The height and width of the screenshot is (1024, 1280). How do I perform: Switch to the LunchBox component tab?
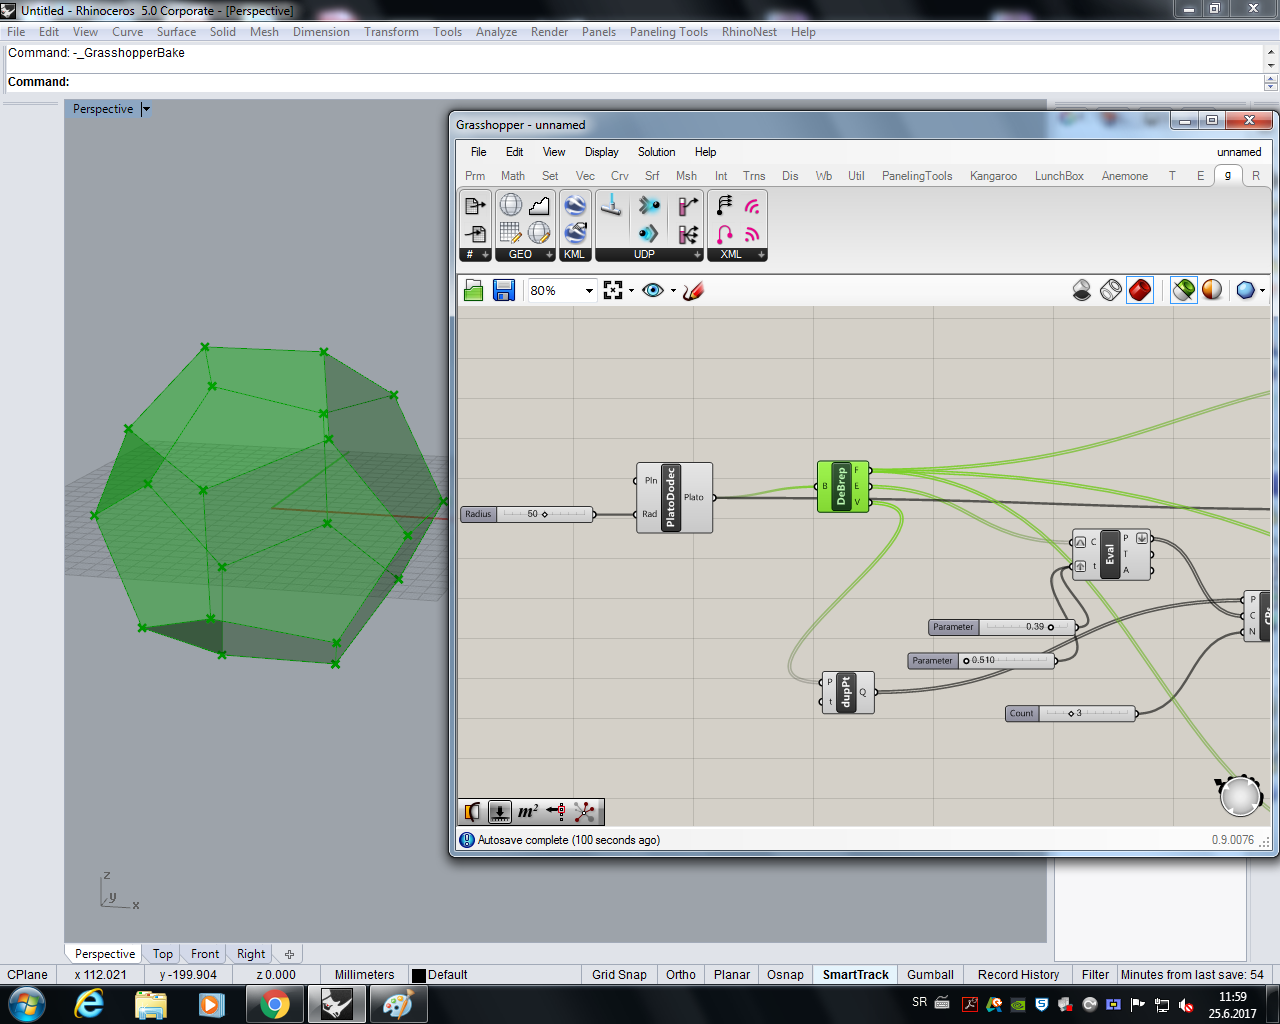point(1059,176)
